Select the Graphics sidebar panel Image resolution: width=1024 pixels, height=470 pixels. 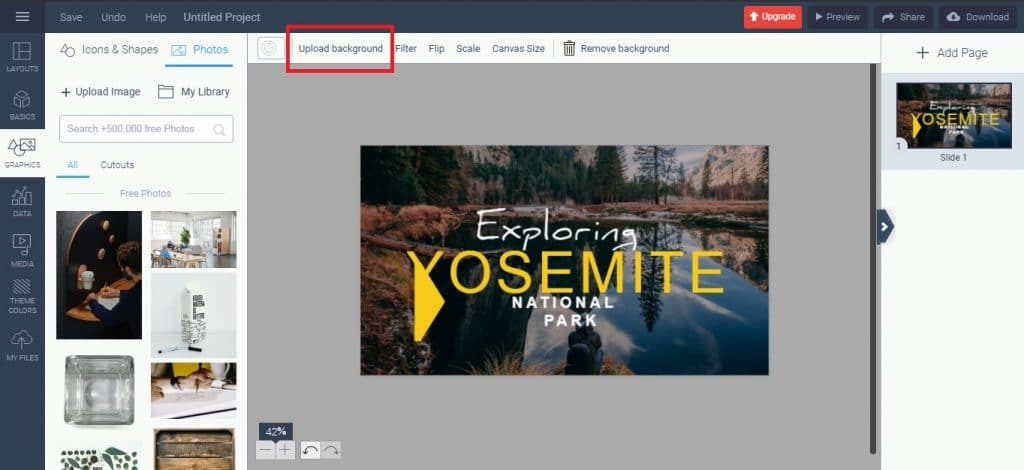pyautogui.click(x=22, y=153)
